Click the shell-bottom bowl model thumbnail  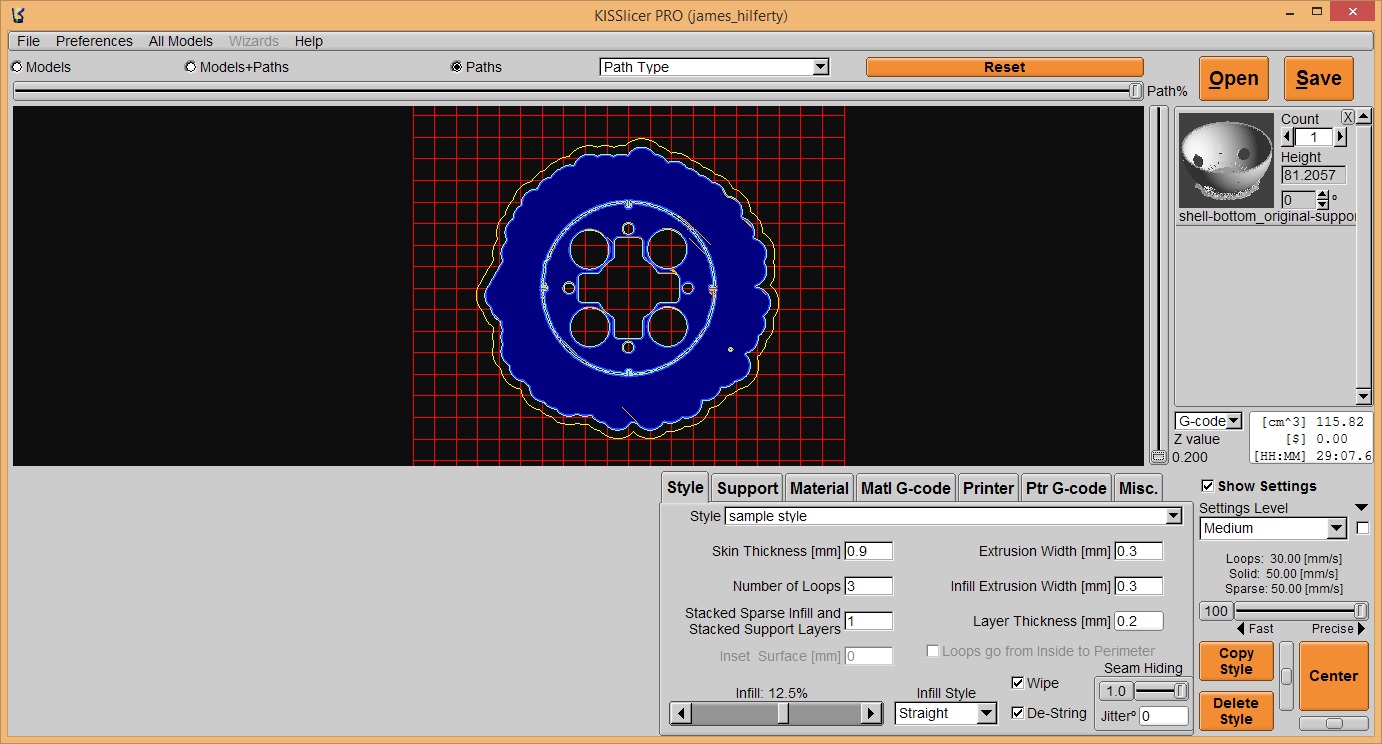click(1227, 160)
